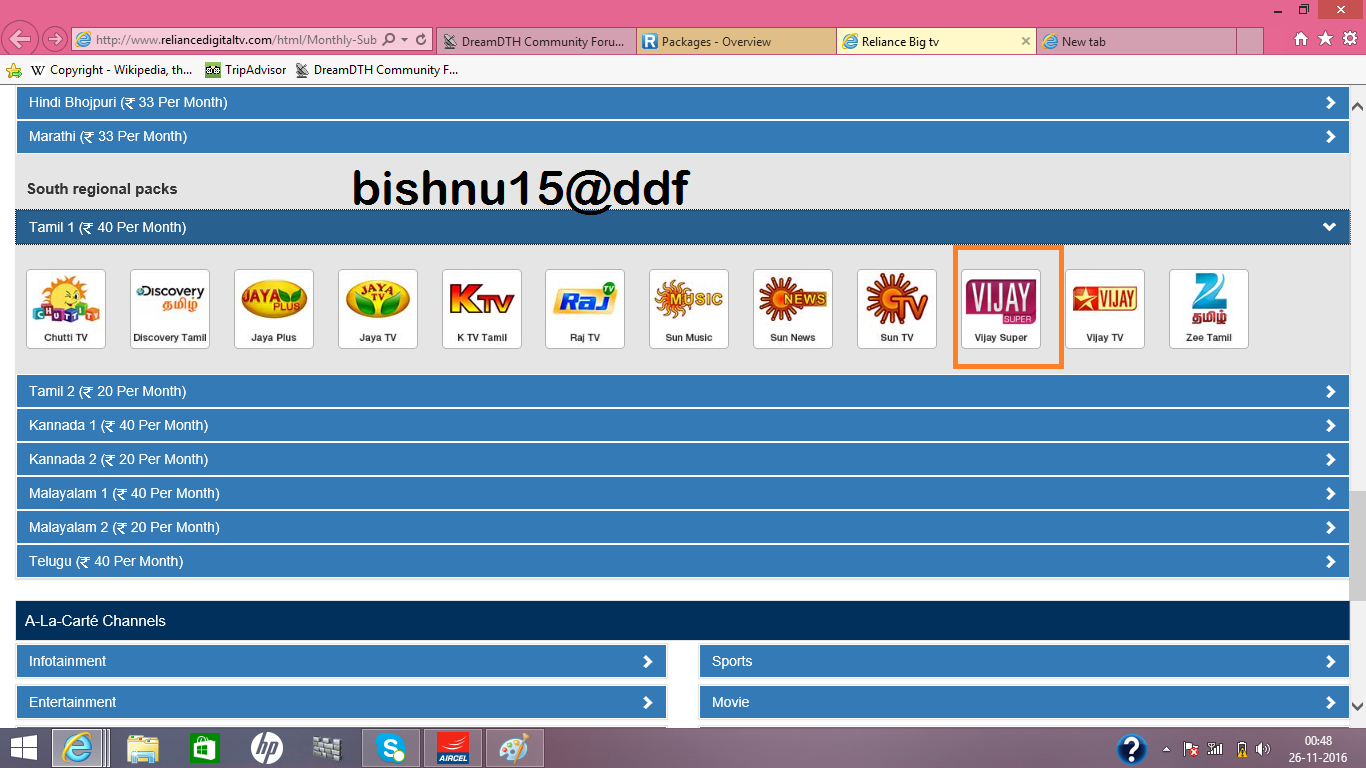Add the page to the Favorites bar
1366x768 pixels.
click(x=14, y=70)
